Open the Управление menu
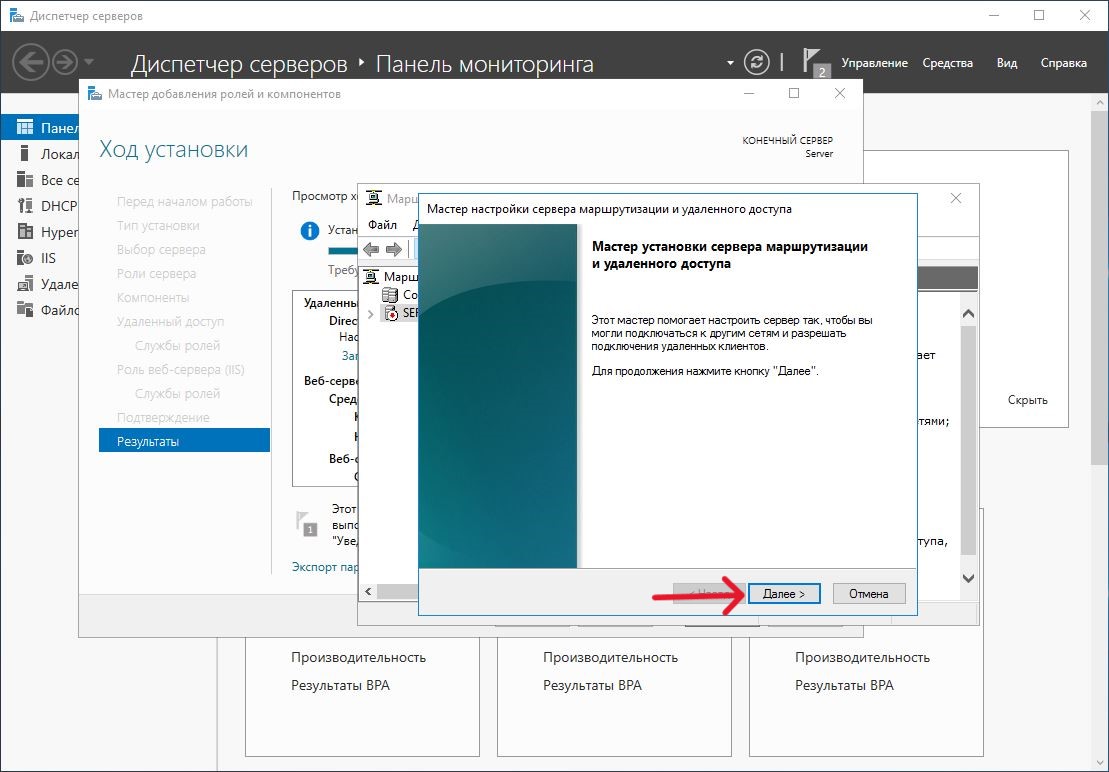 874,63
